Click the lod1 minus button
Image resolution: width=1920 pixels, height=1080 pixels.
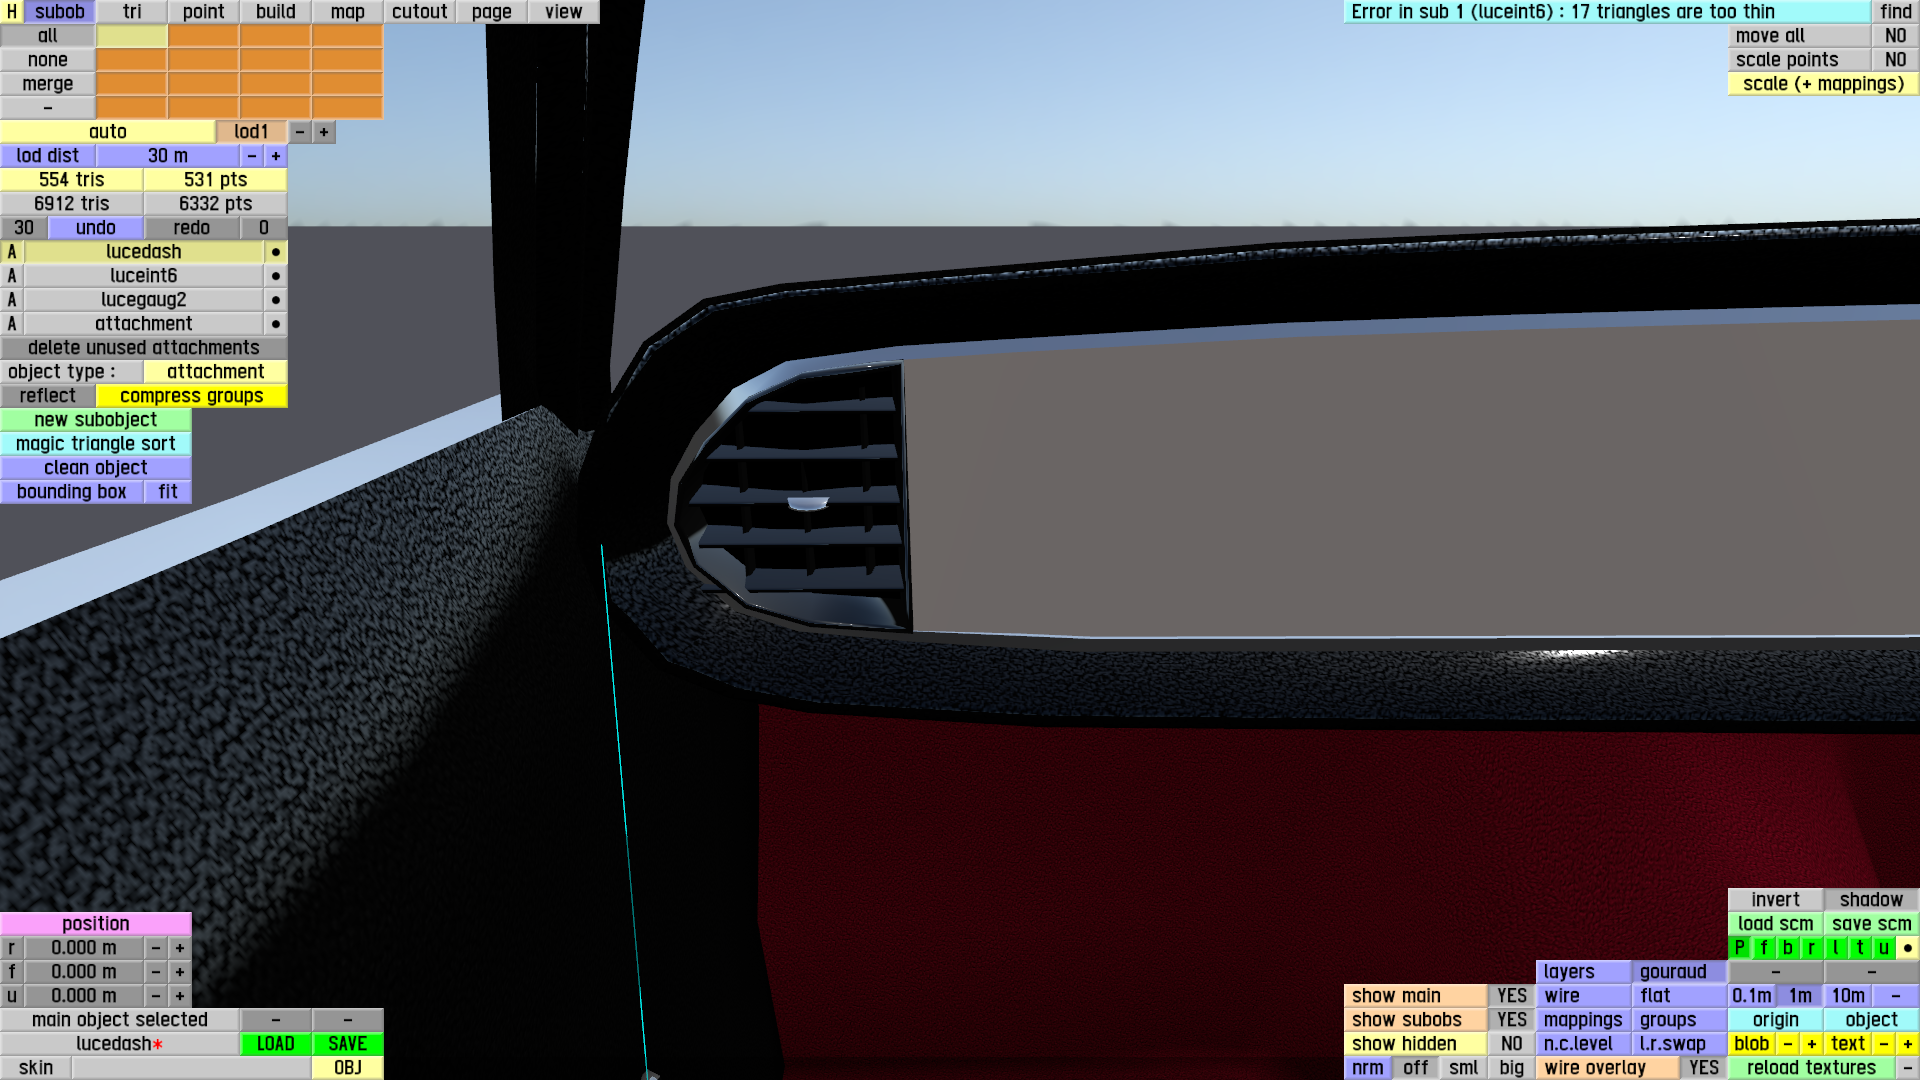click(300, 132)
